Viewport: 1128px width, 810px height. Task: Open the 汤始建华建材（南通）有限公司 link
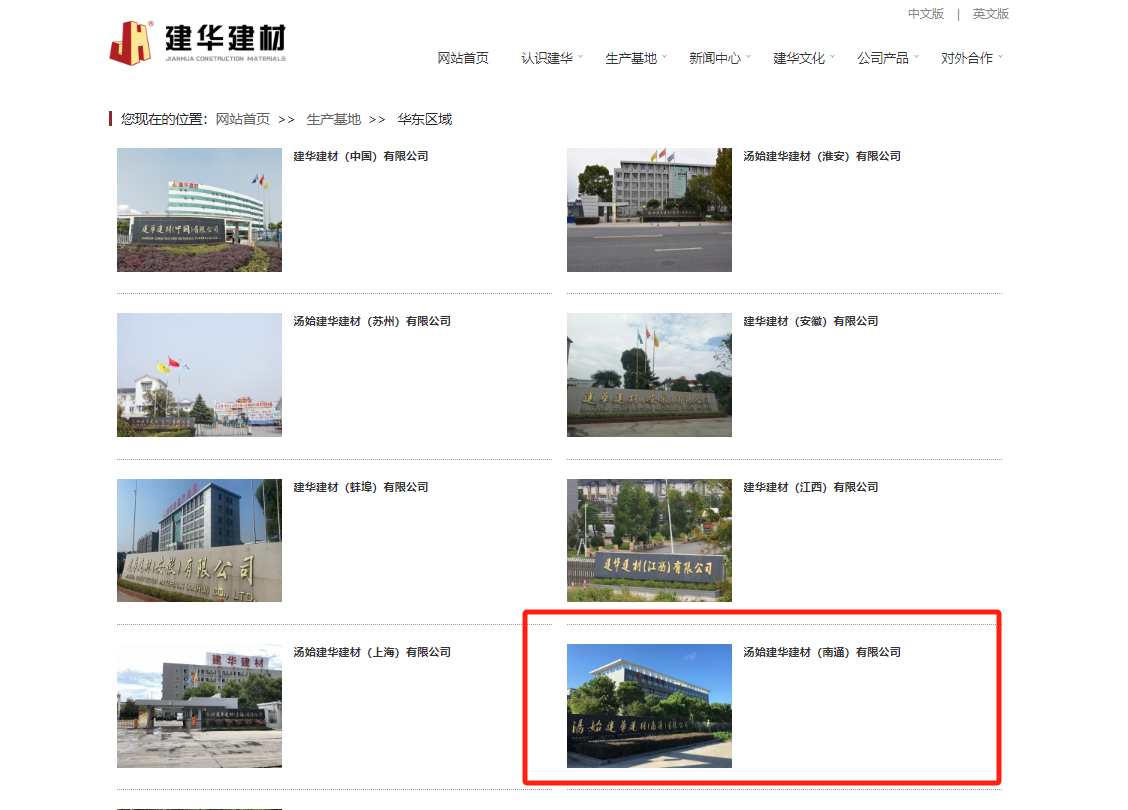click(x=822, y=652)
